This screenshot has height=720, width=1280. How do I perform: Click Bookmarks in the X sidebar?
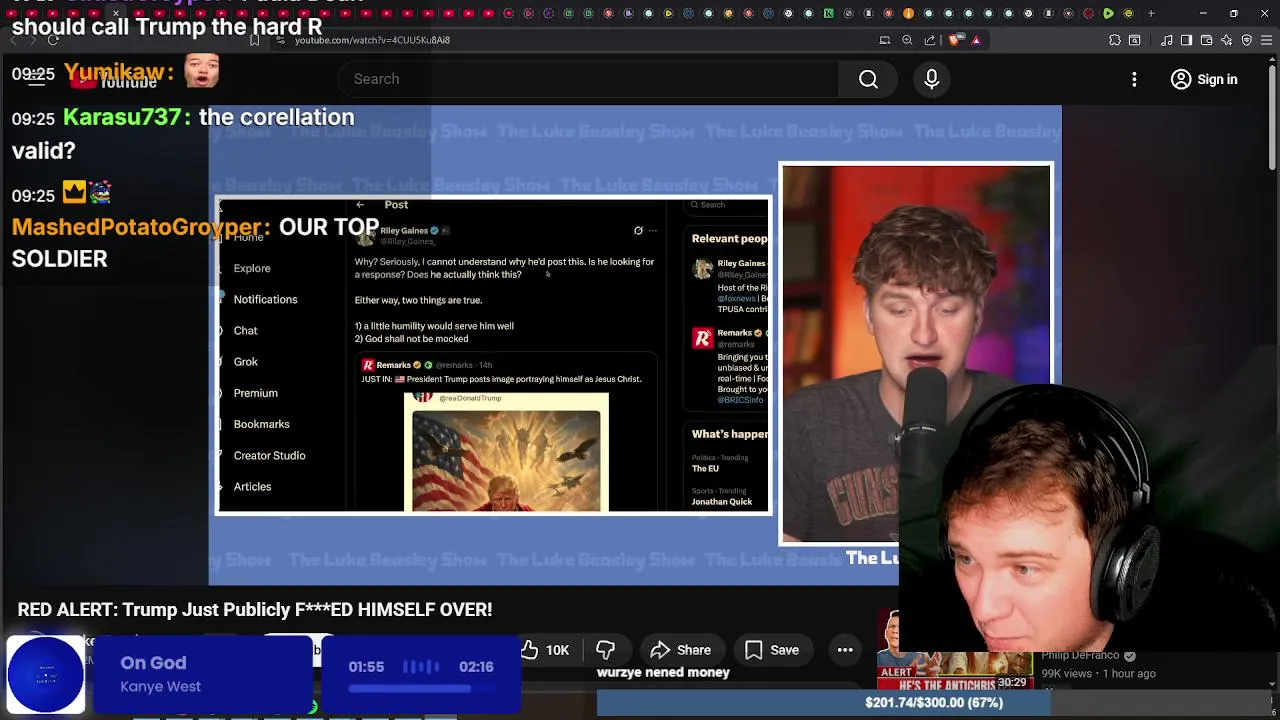[x=261, y=424]
